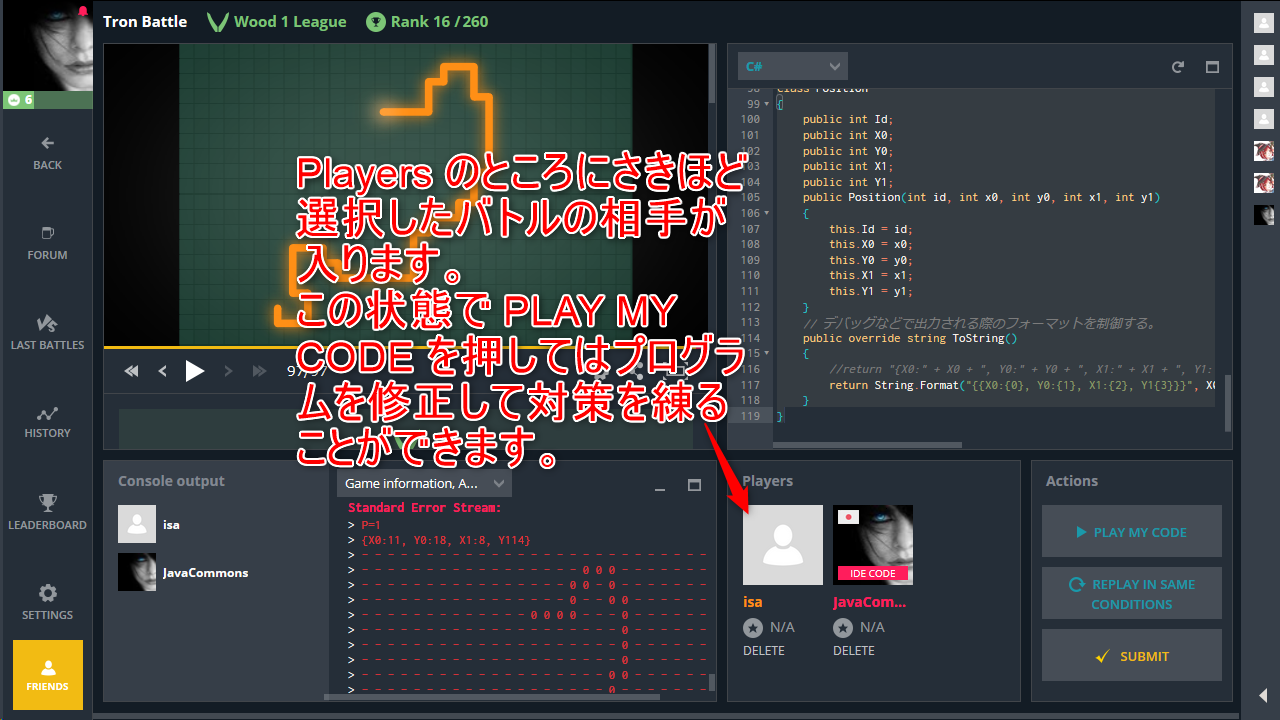Image resolution: width=1280 pixels, height=720 pixels.
Task: Collapse the right sidebar with the arrow
Action: click(x=1264, y=695)
